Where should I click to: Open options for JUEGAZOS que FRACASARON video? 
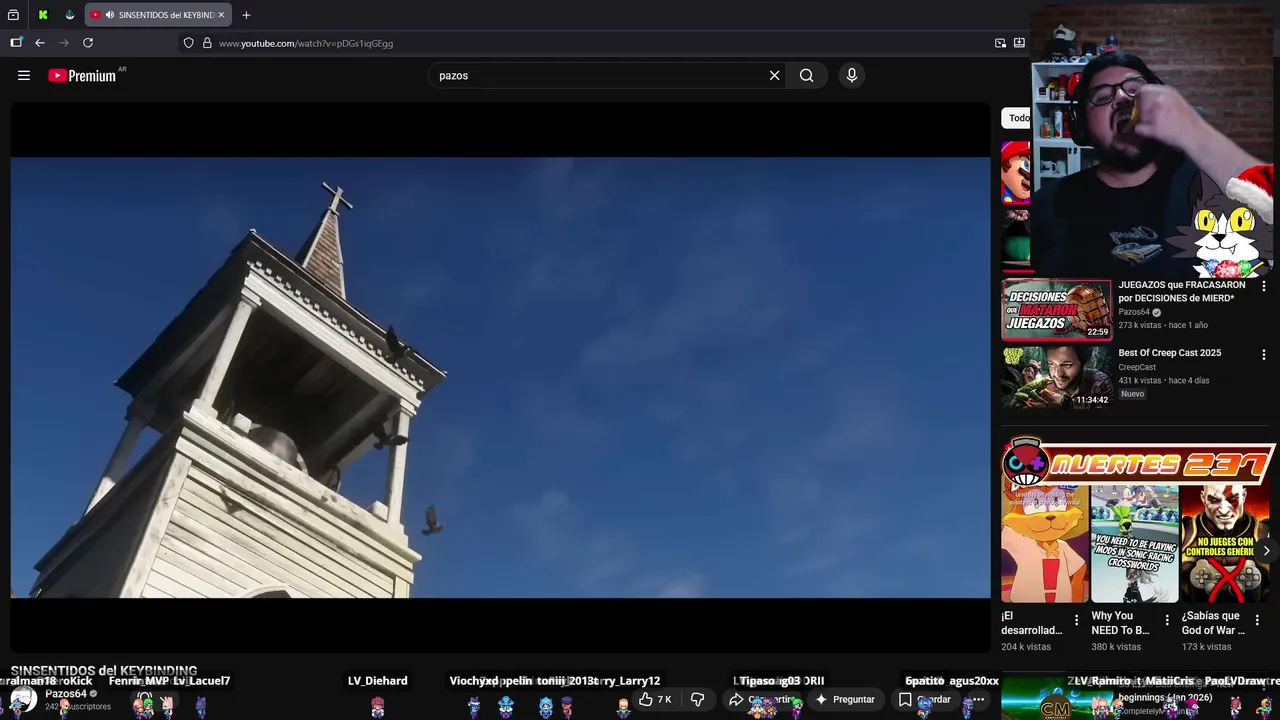(1263, 287)
